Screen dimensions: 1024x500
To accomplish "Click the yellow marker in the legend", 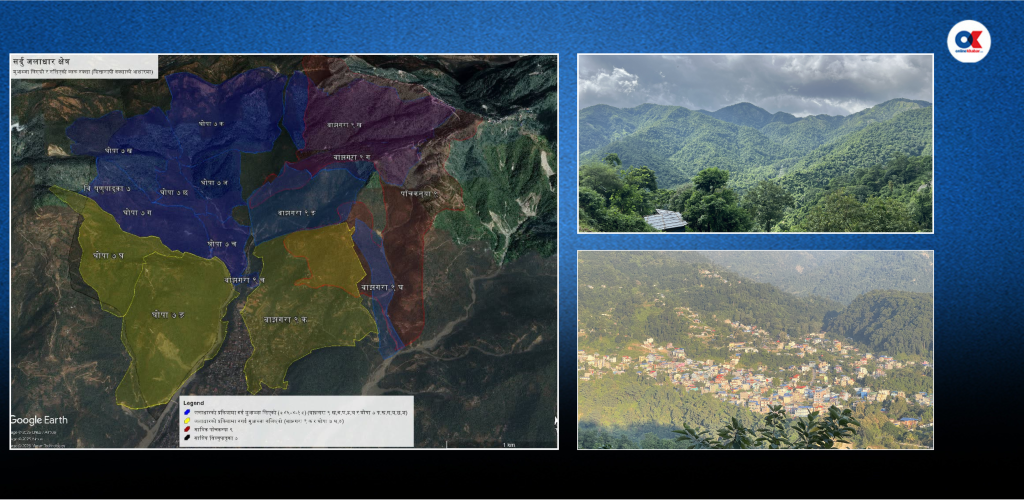I will tap(187, 419).
